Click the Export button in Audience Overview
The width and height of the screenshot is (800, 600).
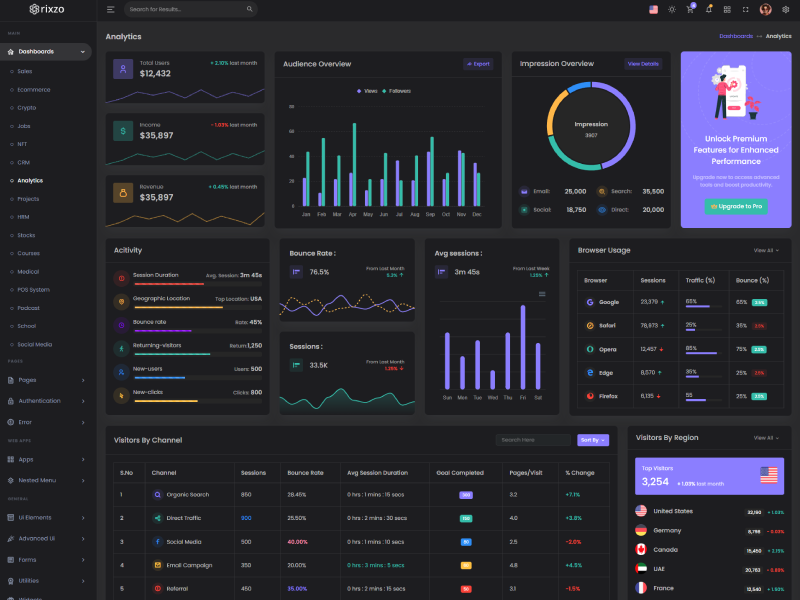pyautogui.click(x=478, y=64)
